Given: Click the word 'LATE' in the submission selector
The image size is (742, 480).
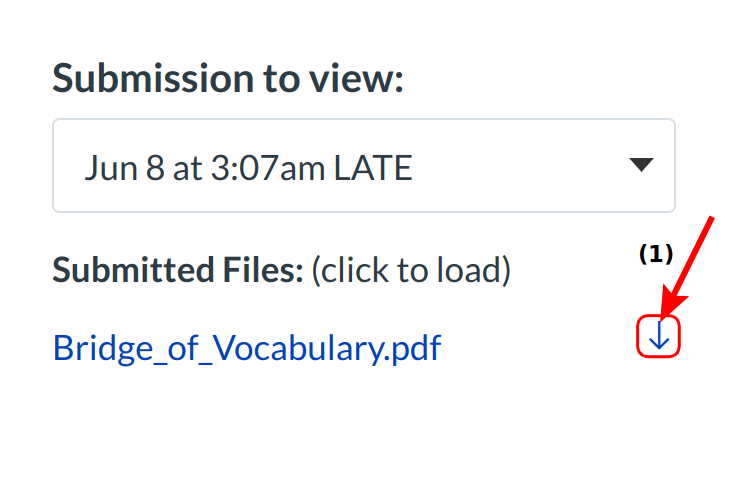Looking at the screenshot, I should click(372, 167).
